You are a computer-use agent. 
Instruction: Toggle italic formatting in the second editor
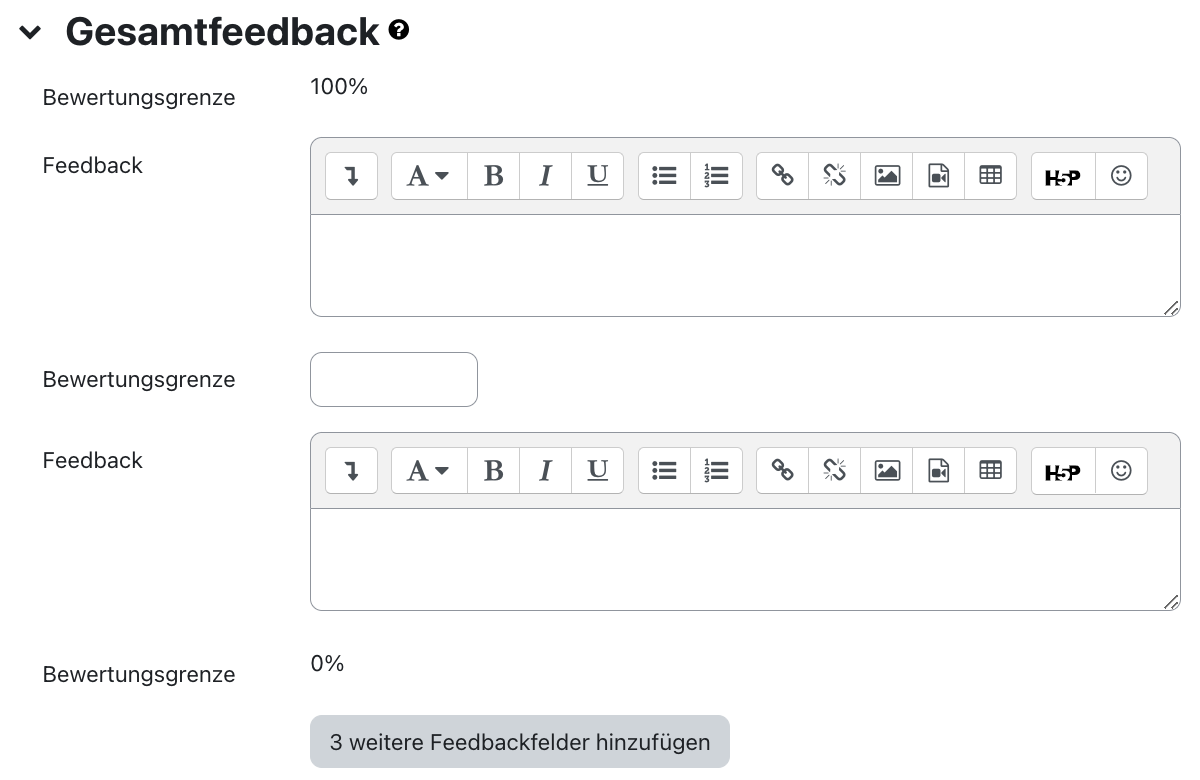pos(545,470)
